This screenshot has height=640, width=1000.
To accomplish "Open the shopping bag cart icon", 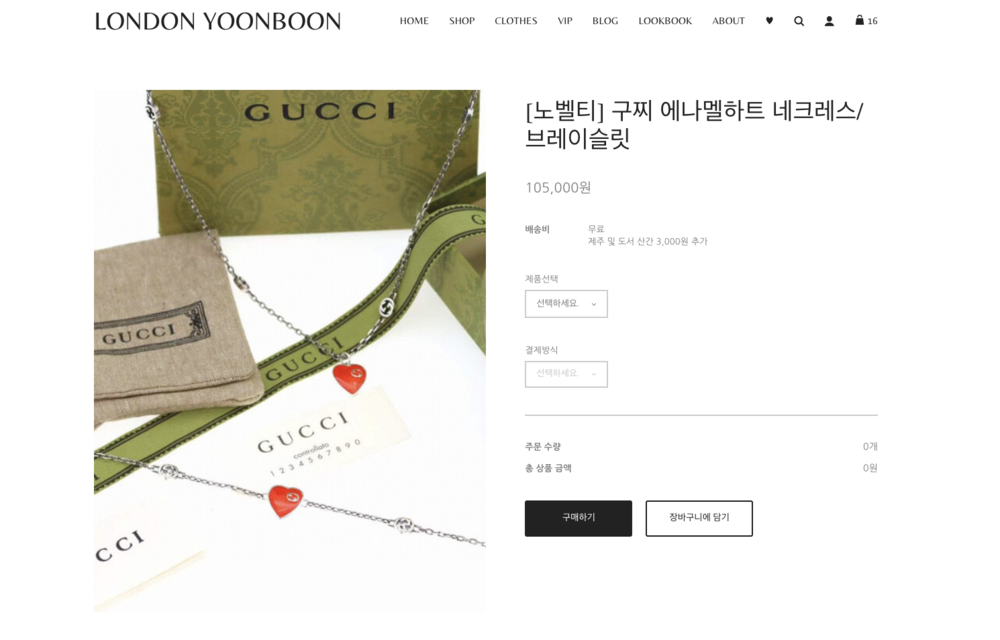I will pos(859,20).
